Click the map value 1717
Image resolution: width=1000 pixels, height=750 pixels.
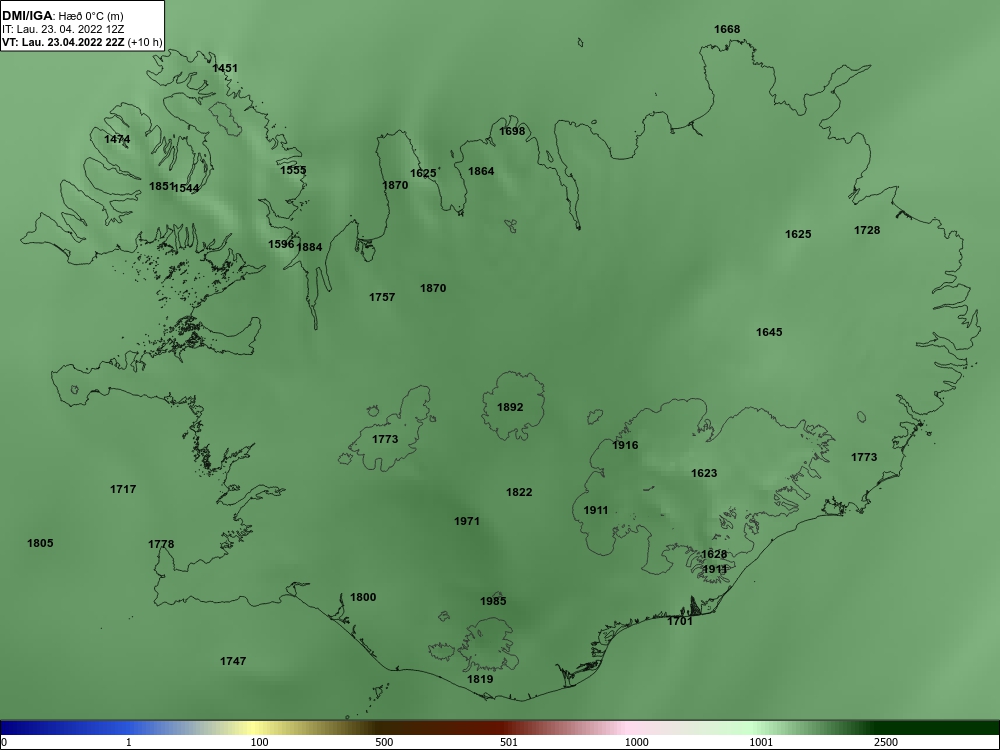point(123,489)
